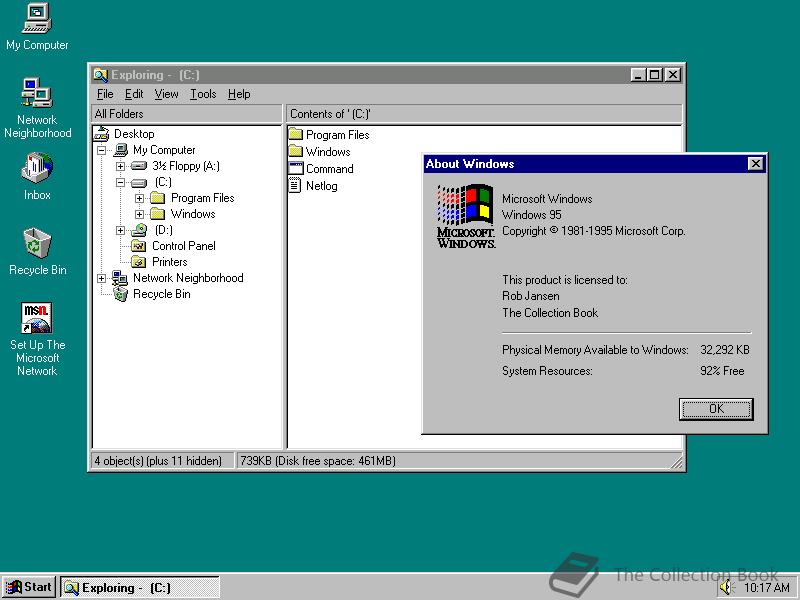The height and width of the screenshot is (600, 800).
Task: Click the 'Desktop' tree label
Action: 134,134
